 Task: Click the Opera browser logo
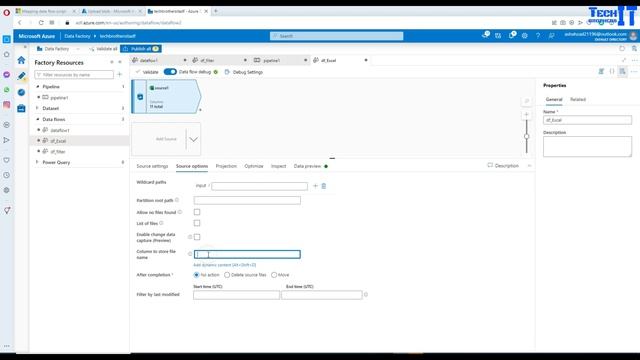7,13
